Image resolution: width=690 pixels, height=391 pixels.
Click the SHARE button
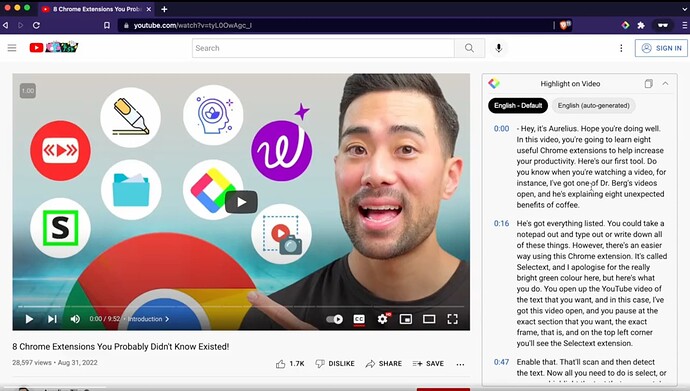384,364
